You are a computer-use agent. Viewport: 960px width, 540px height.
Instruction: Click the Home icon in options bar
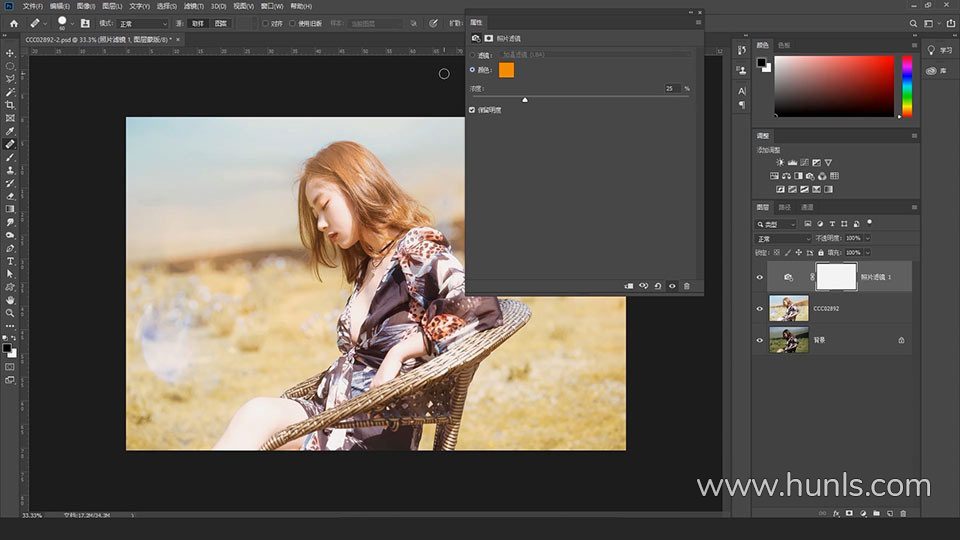14,23
